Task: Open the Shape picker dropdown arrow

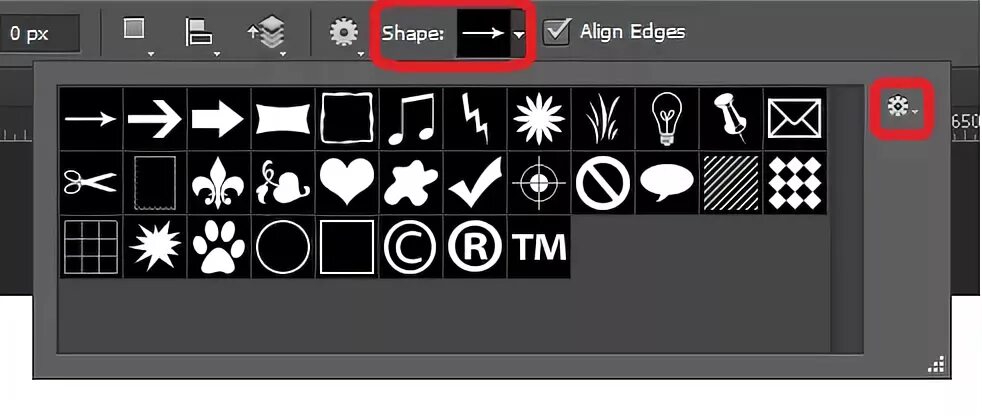Action: [x=519, y=34]
